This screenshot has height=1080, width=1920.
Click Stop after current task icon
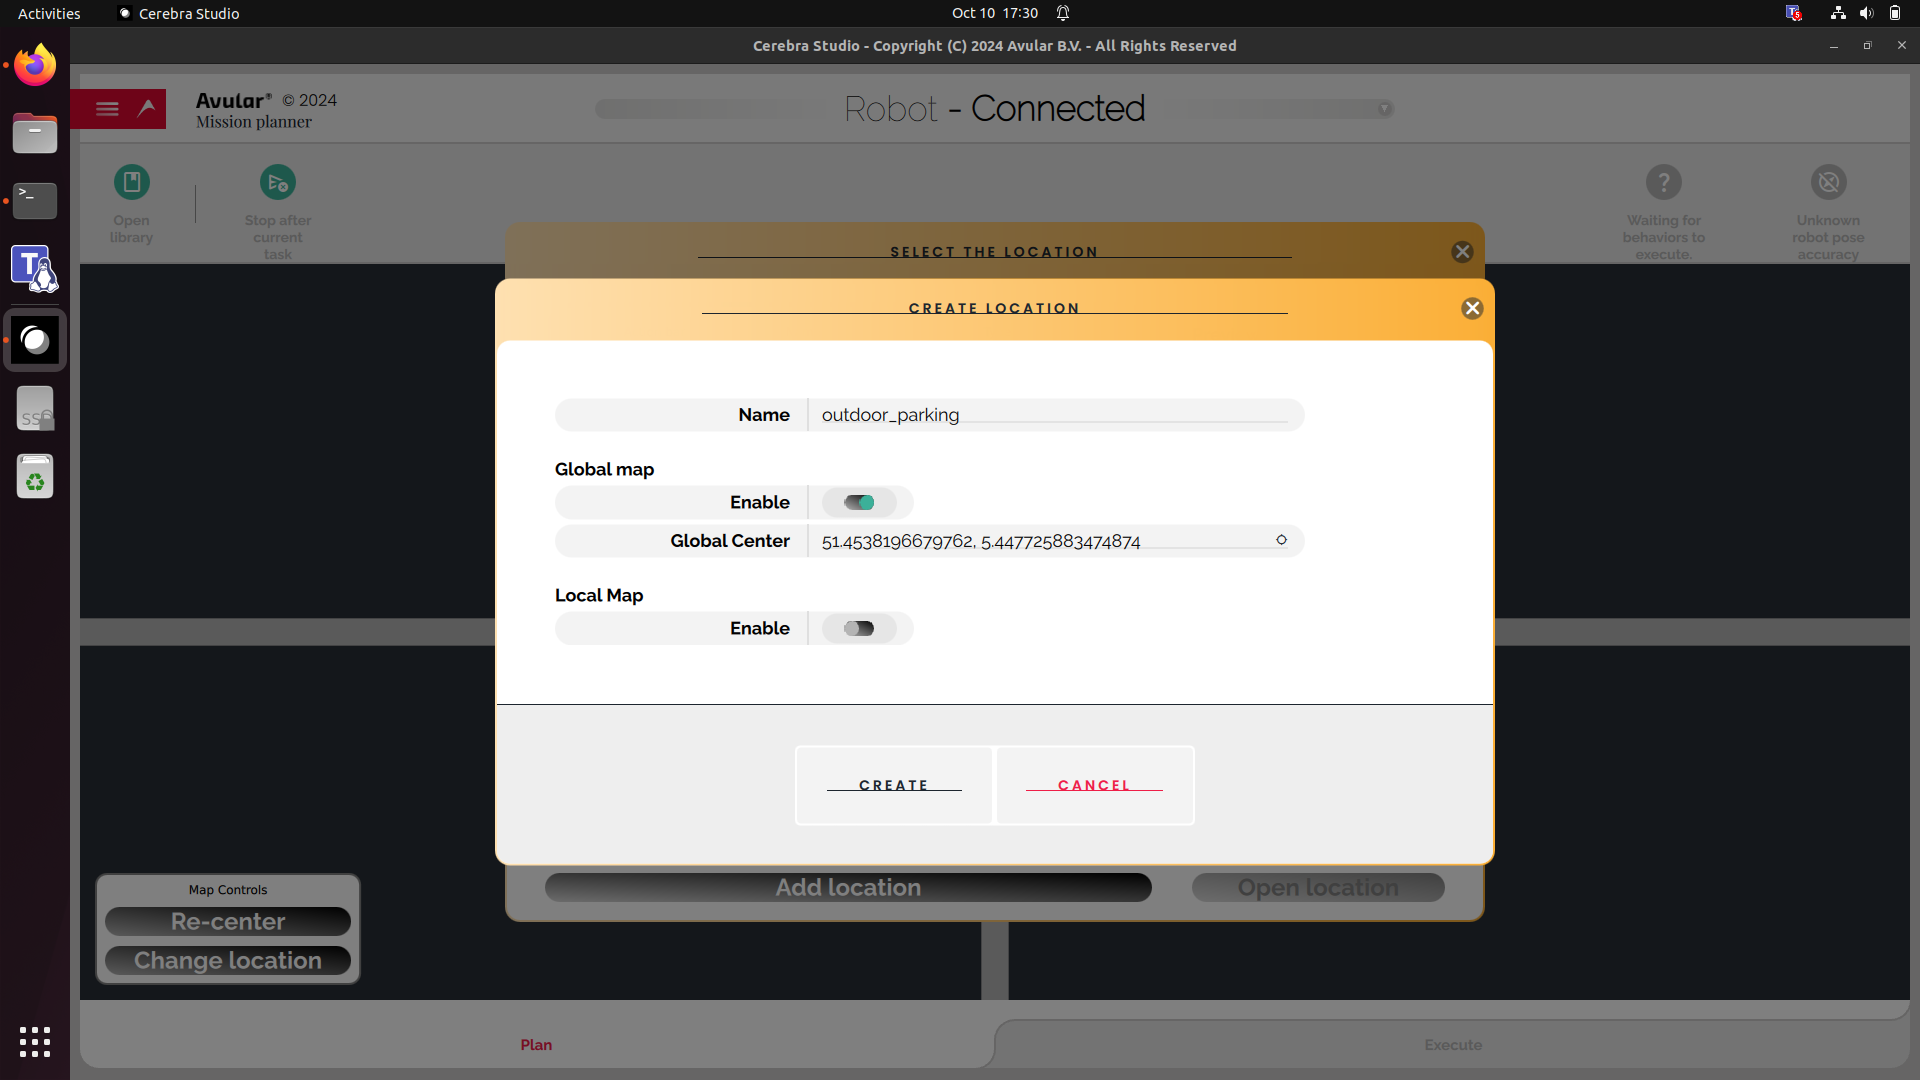pos(277,182)
